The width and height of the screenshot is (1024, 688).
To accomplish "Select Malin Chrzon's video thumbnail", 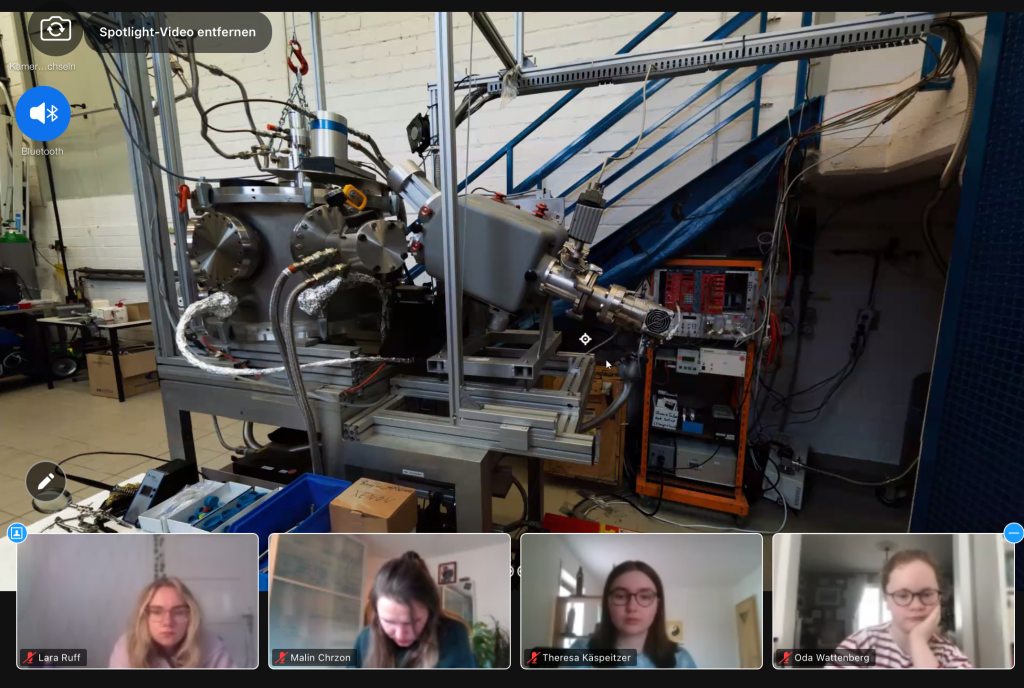I will (389, 600).
